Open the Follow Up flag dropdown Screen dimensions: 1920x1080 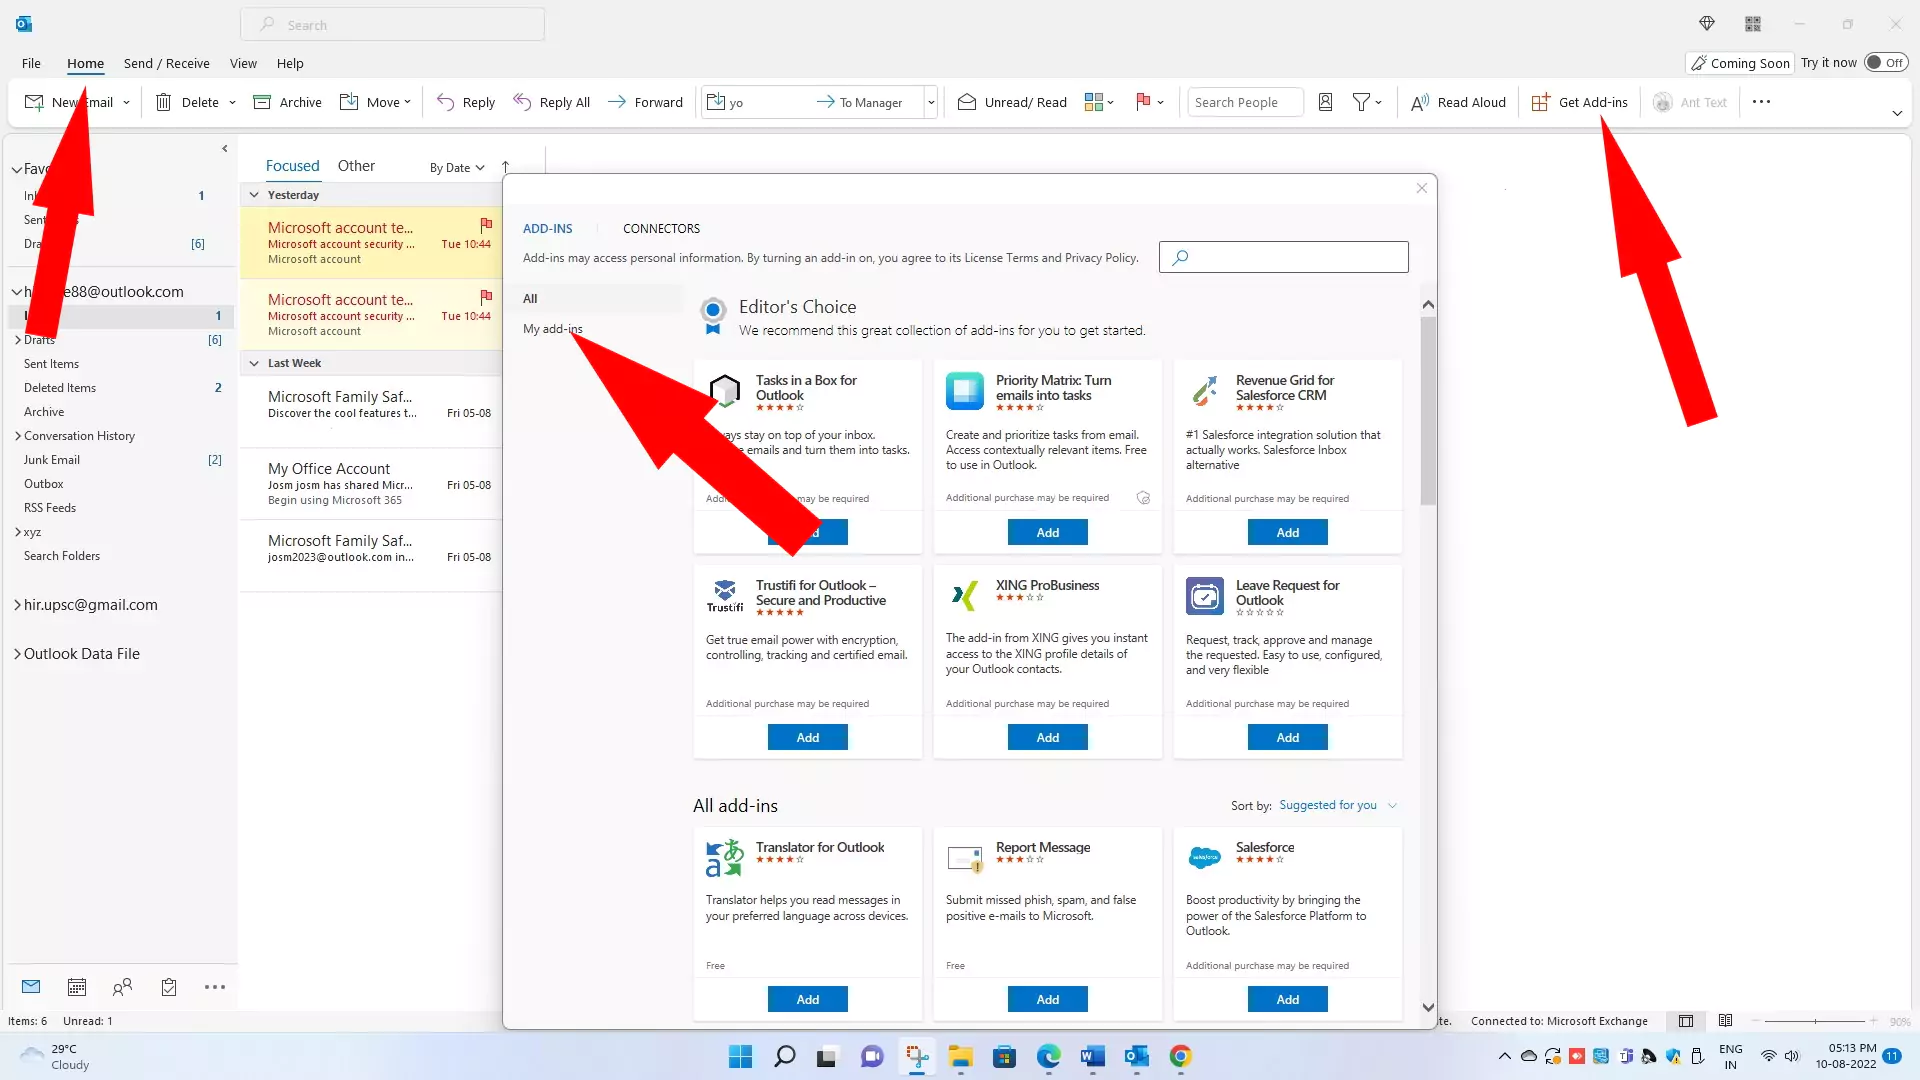1149,102
